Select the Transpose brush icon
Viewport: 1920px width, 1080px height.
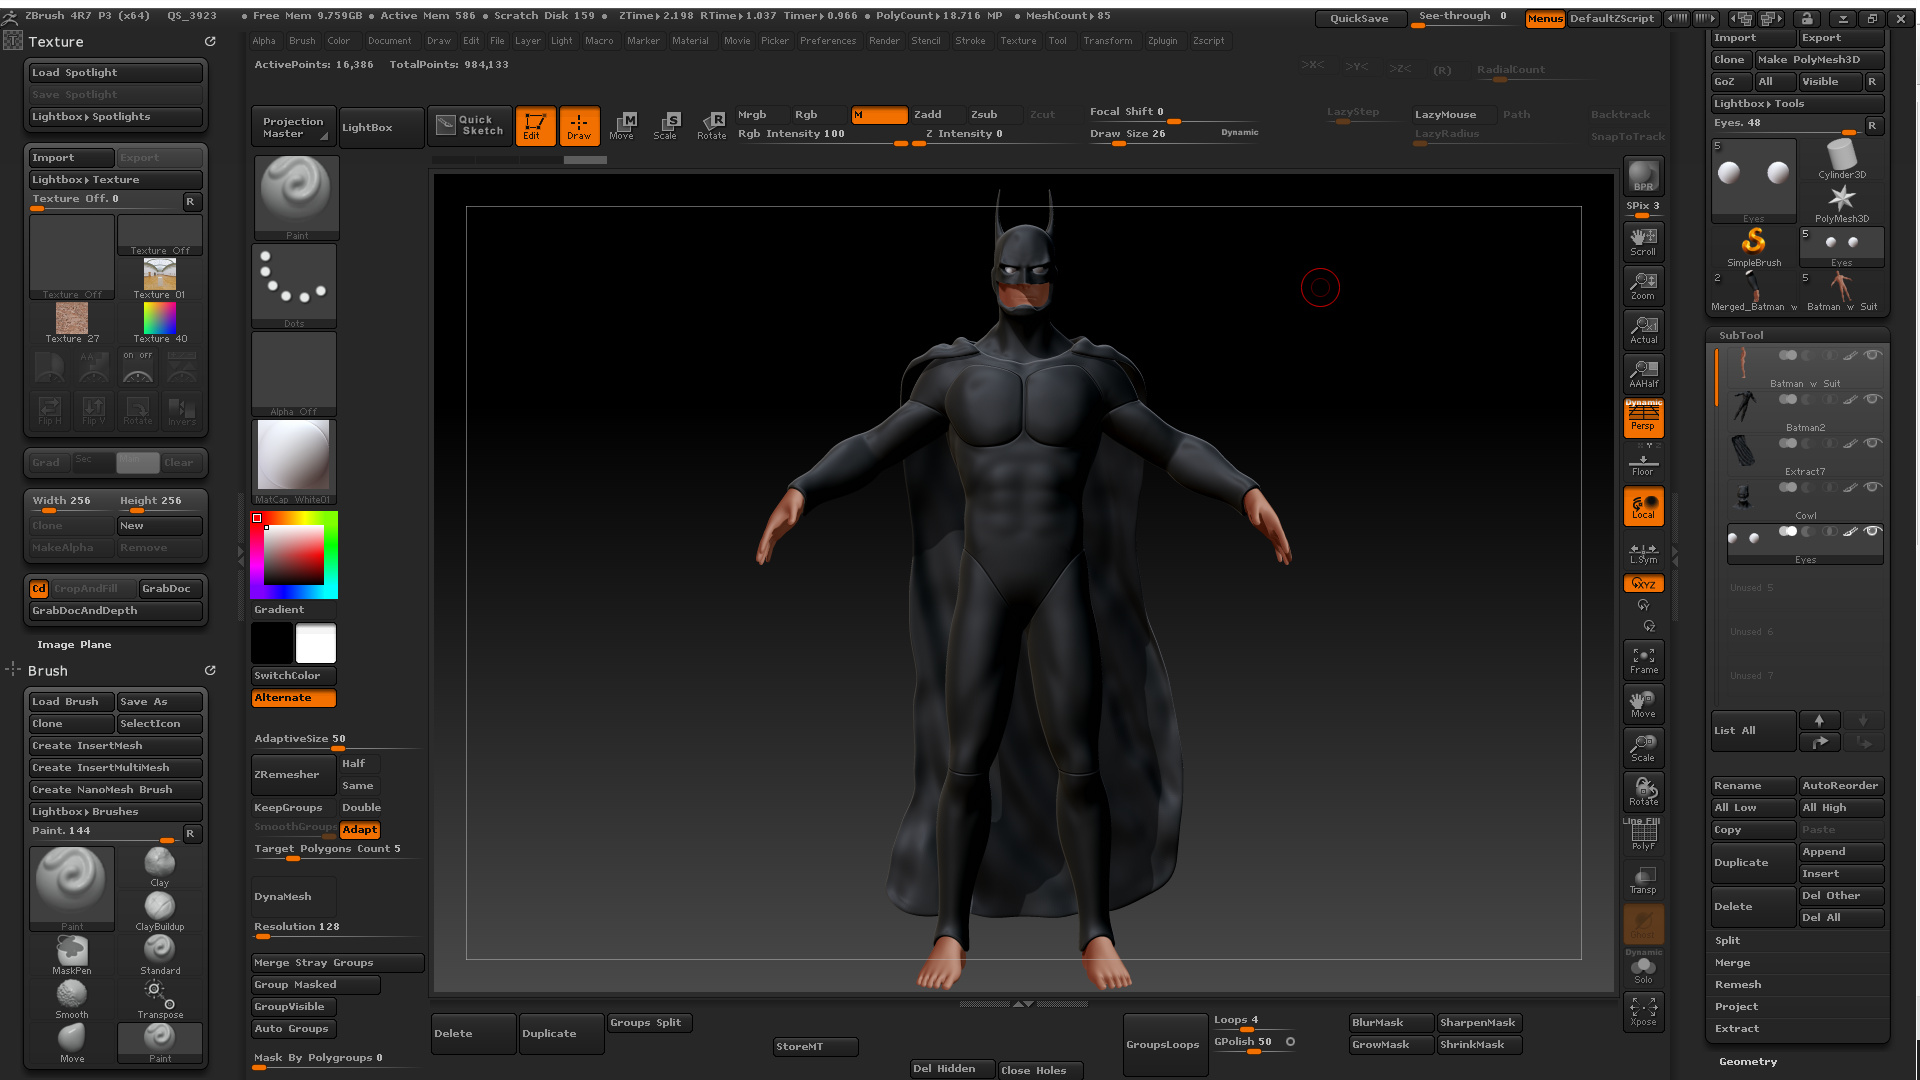[x=160, y=998]
